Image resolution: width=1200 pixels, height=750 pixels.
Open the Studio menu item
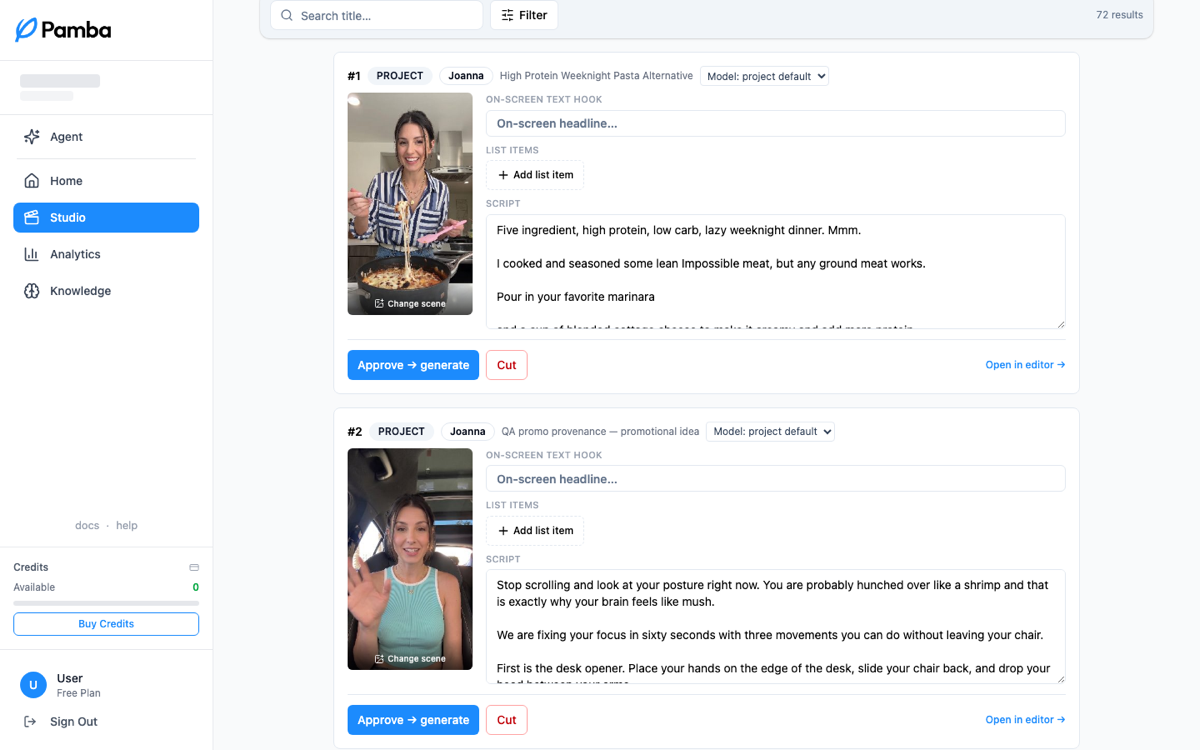106,217
